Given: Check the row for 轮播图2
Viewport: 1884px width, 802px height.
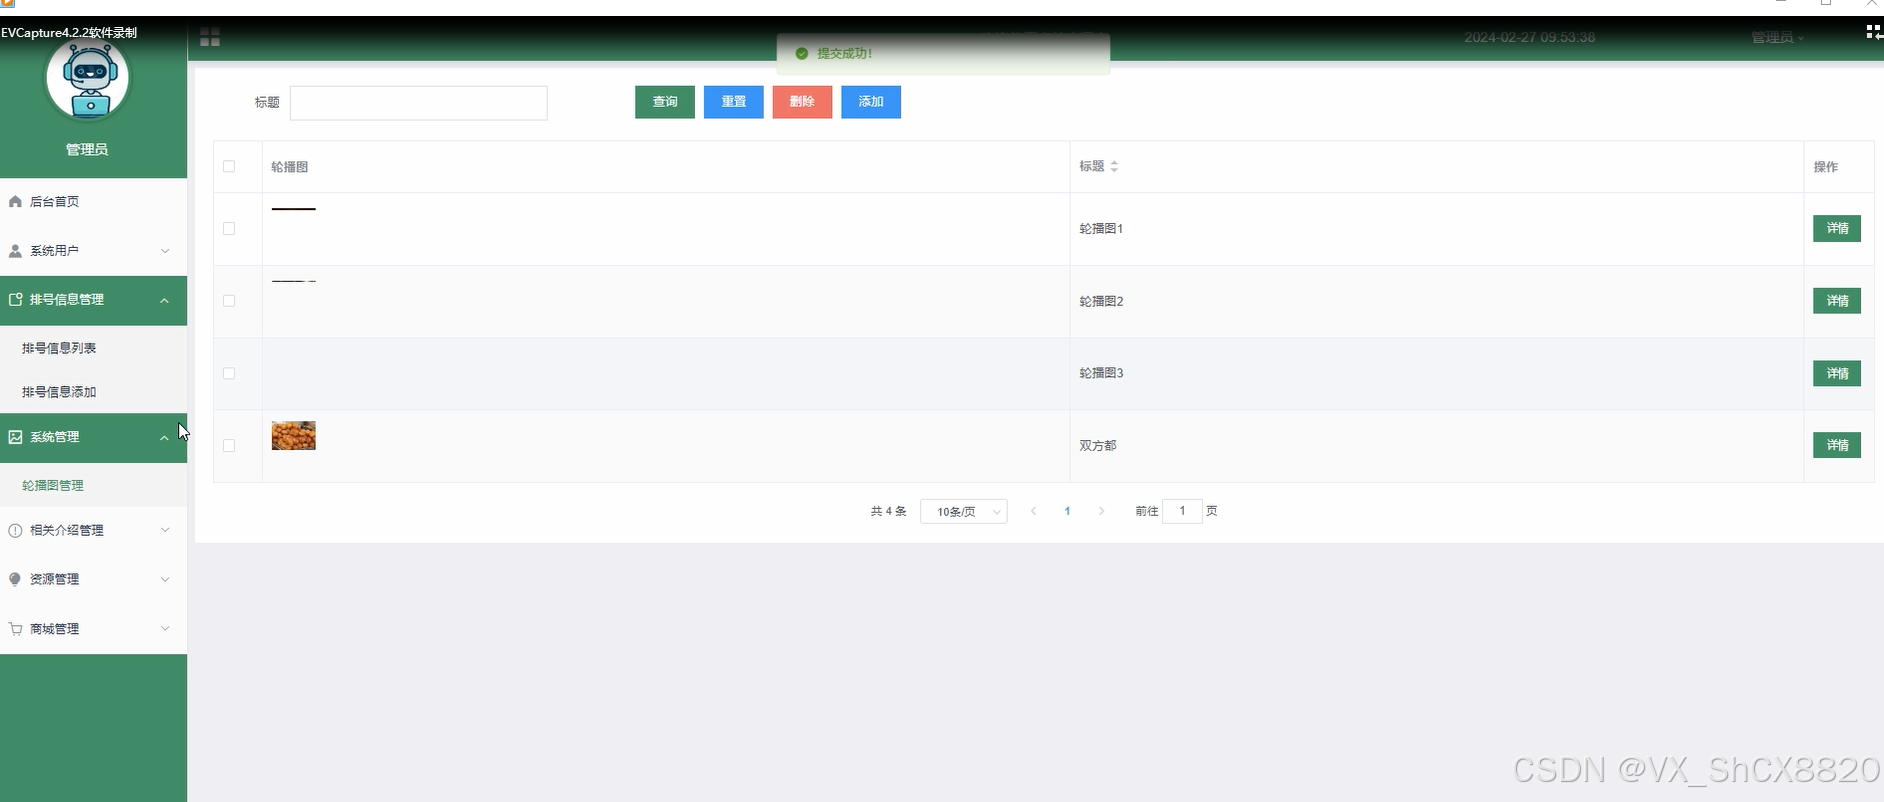Looking at the screenshot, I should click(x=229, y=301).
